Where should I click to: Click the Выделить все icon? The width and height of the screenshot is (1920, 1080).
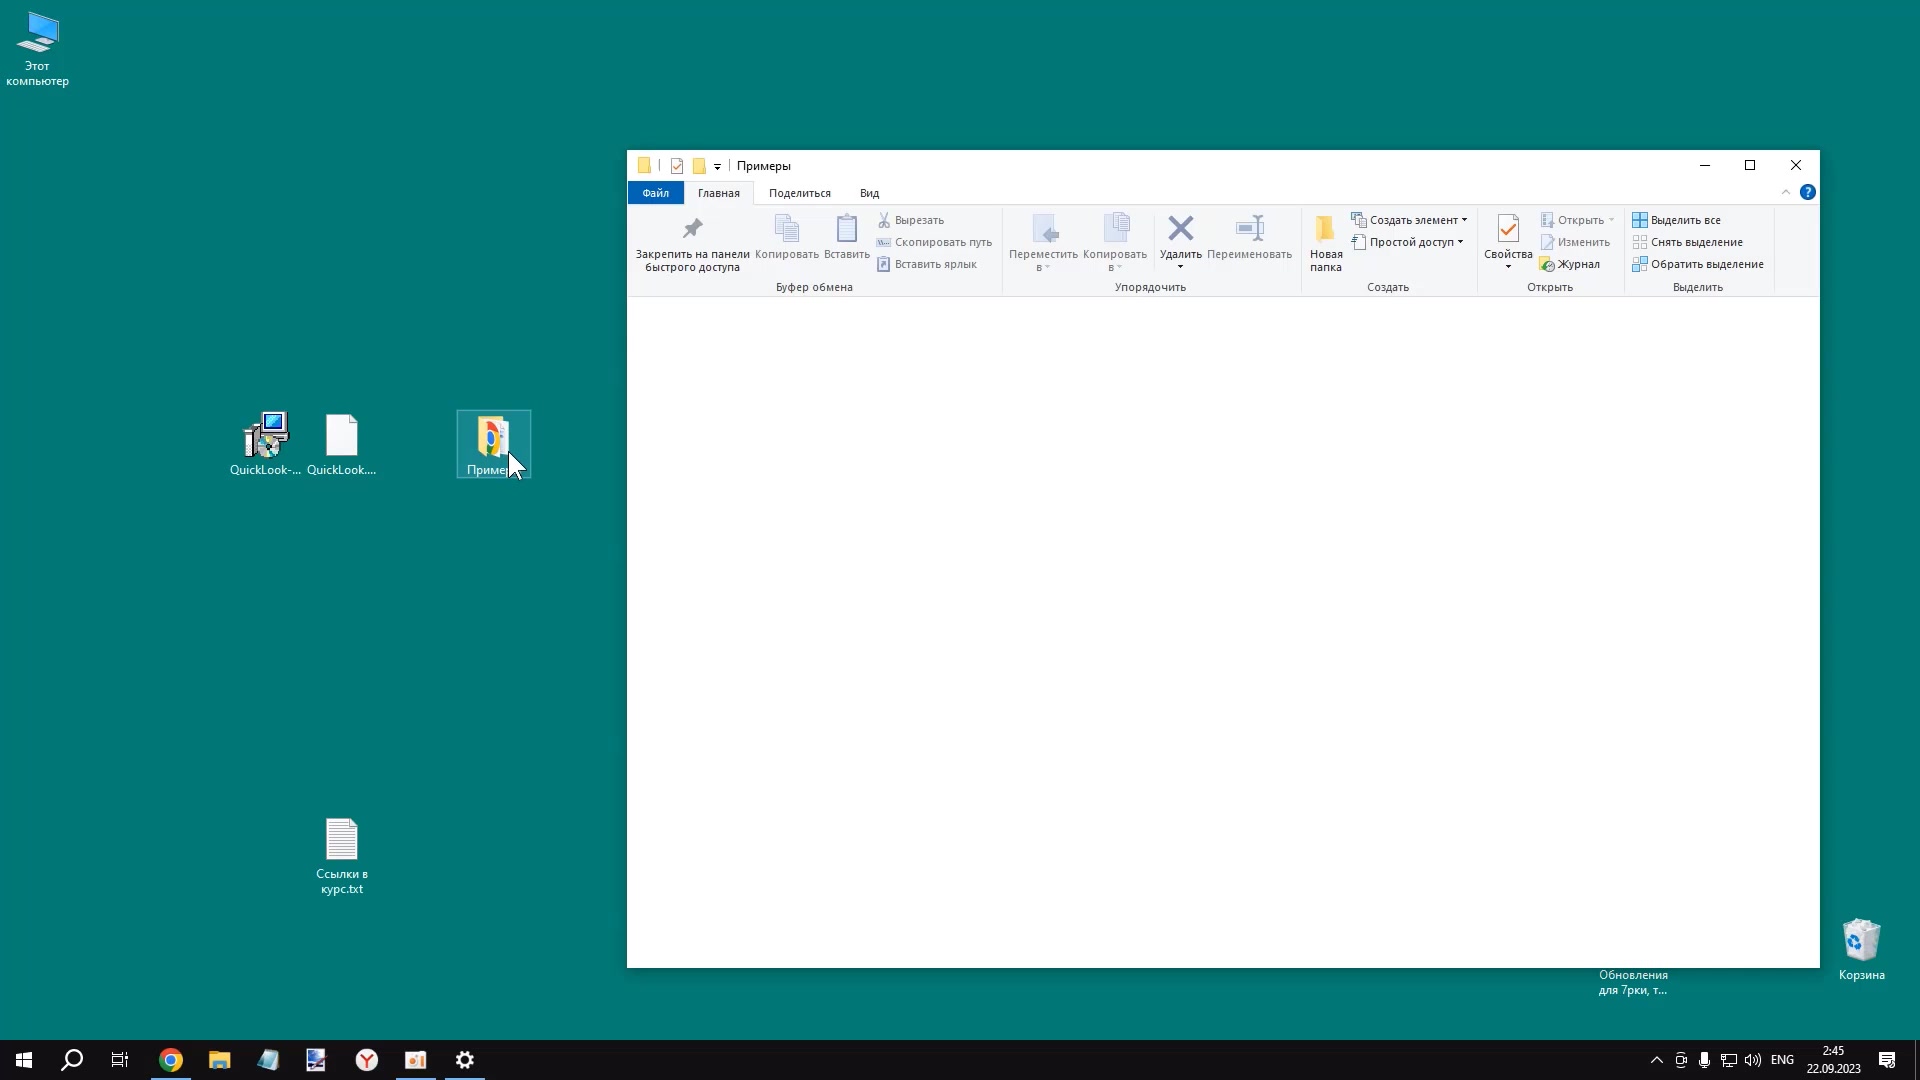click(1640, 220)
